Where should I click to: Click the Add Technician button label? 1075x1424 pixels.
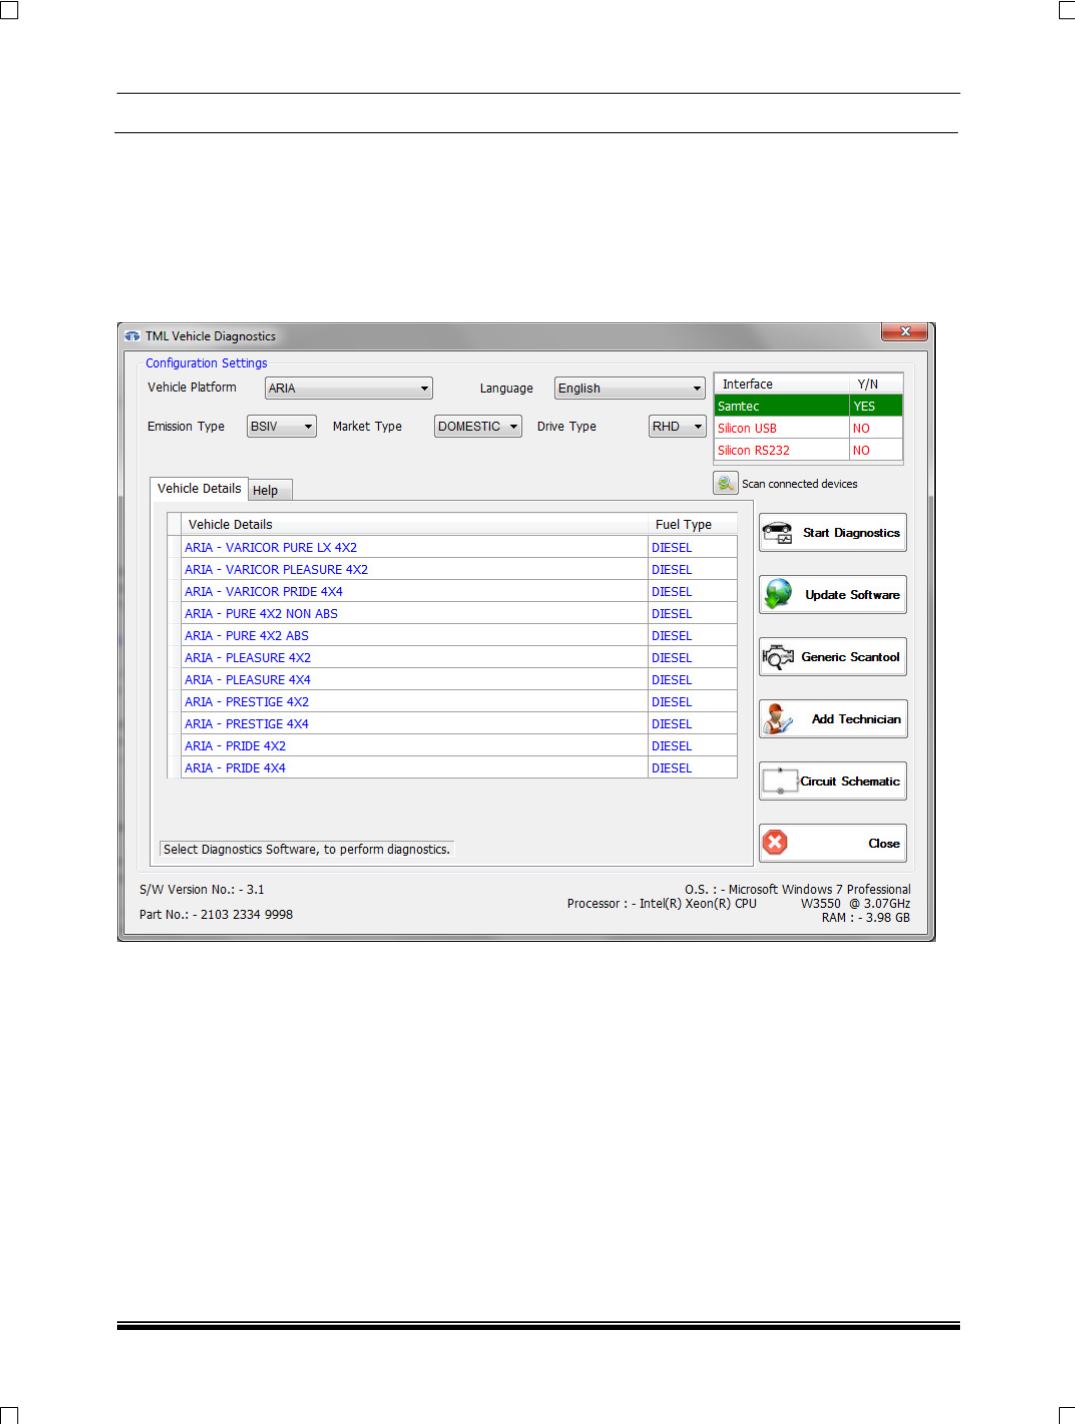(x=856, y=719)
